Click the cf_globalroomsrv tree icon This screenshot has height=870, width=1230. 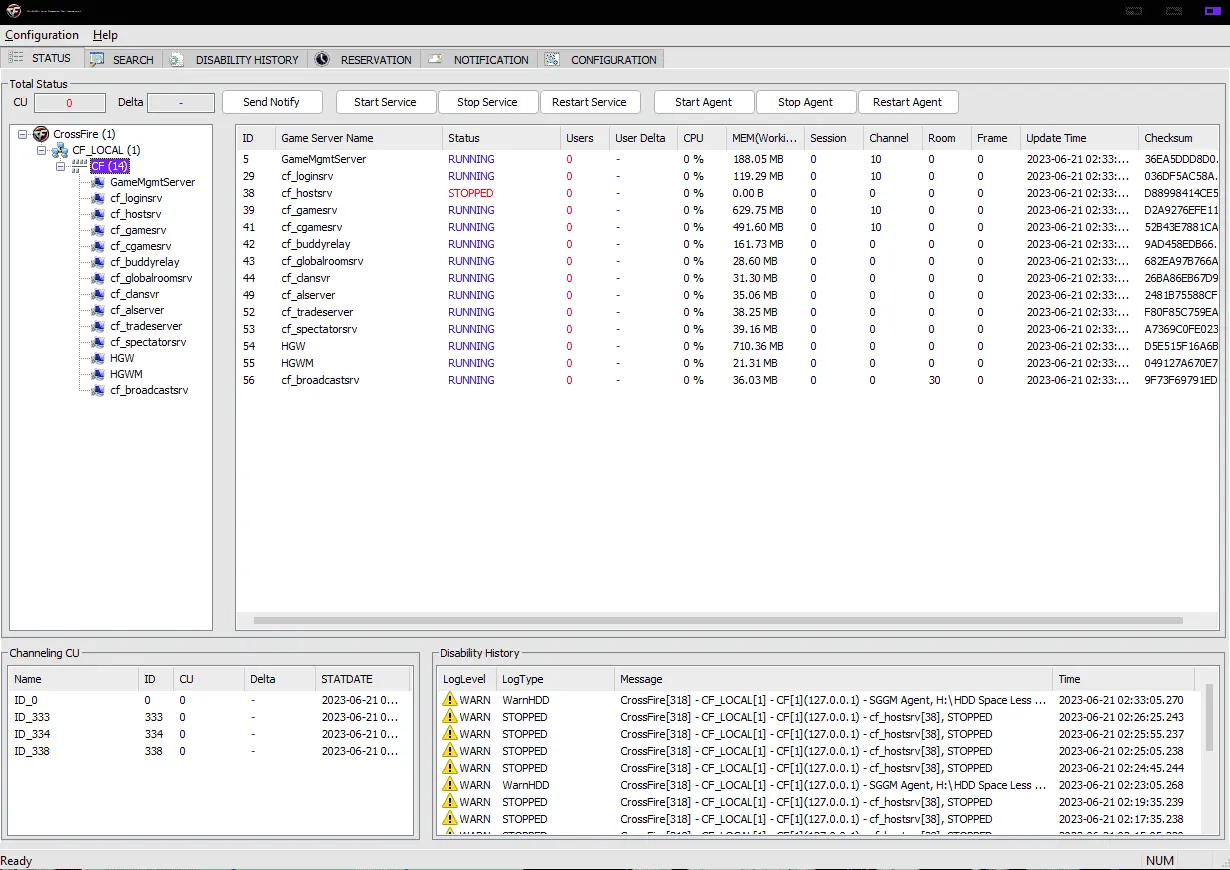pos(98,278)
